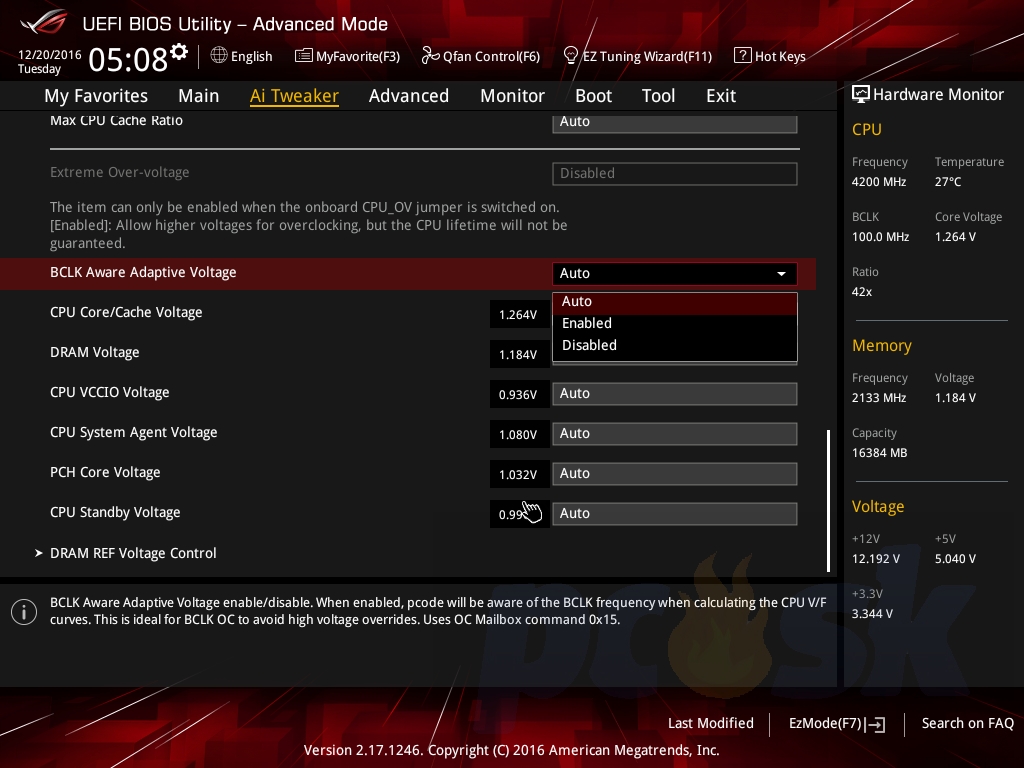Click the EzMode exit arrow icon

point(875,724)
